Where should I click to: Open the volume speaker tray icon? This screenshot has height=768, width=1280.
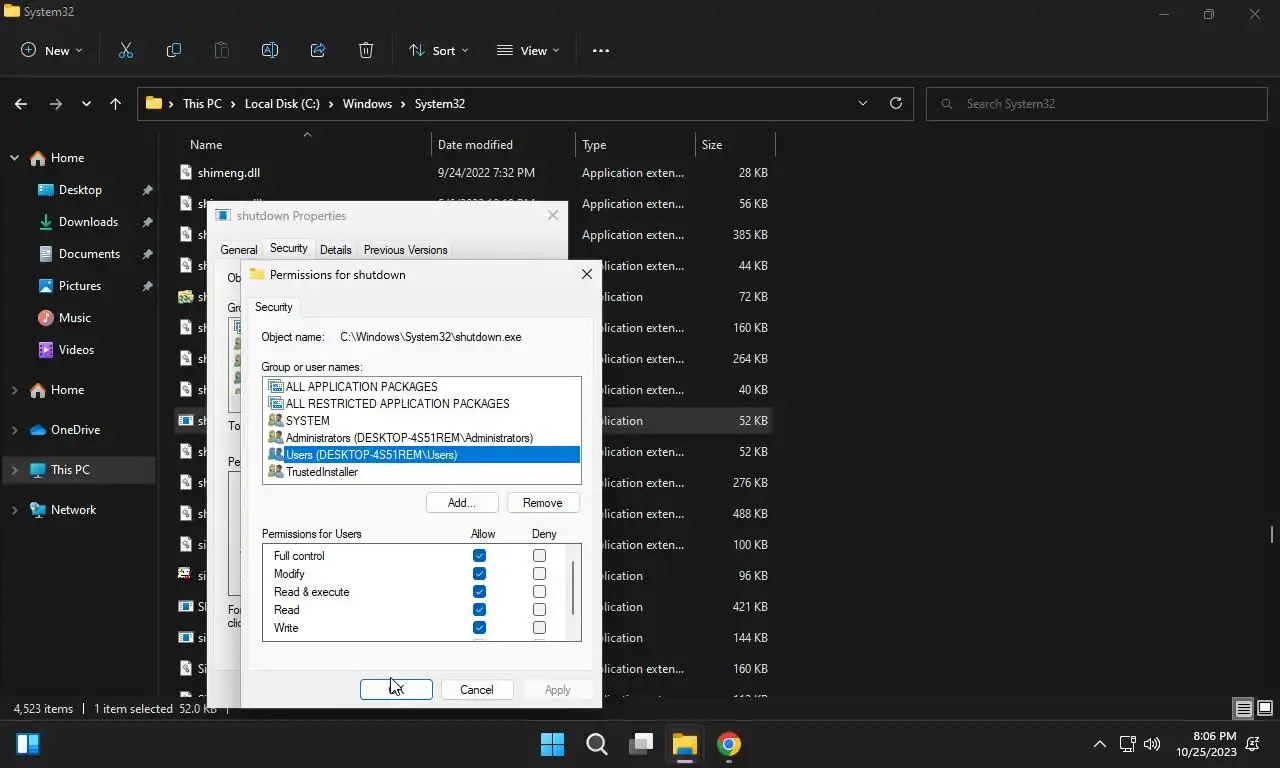tap(1152, 744)
